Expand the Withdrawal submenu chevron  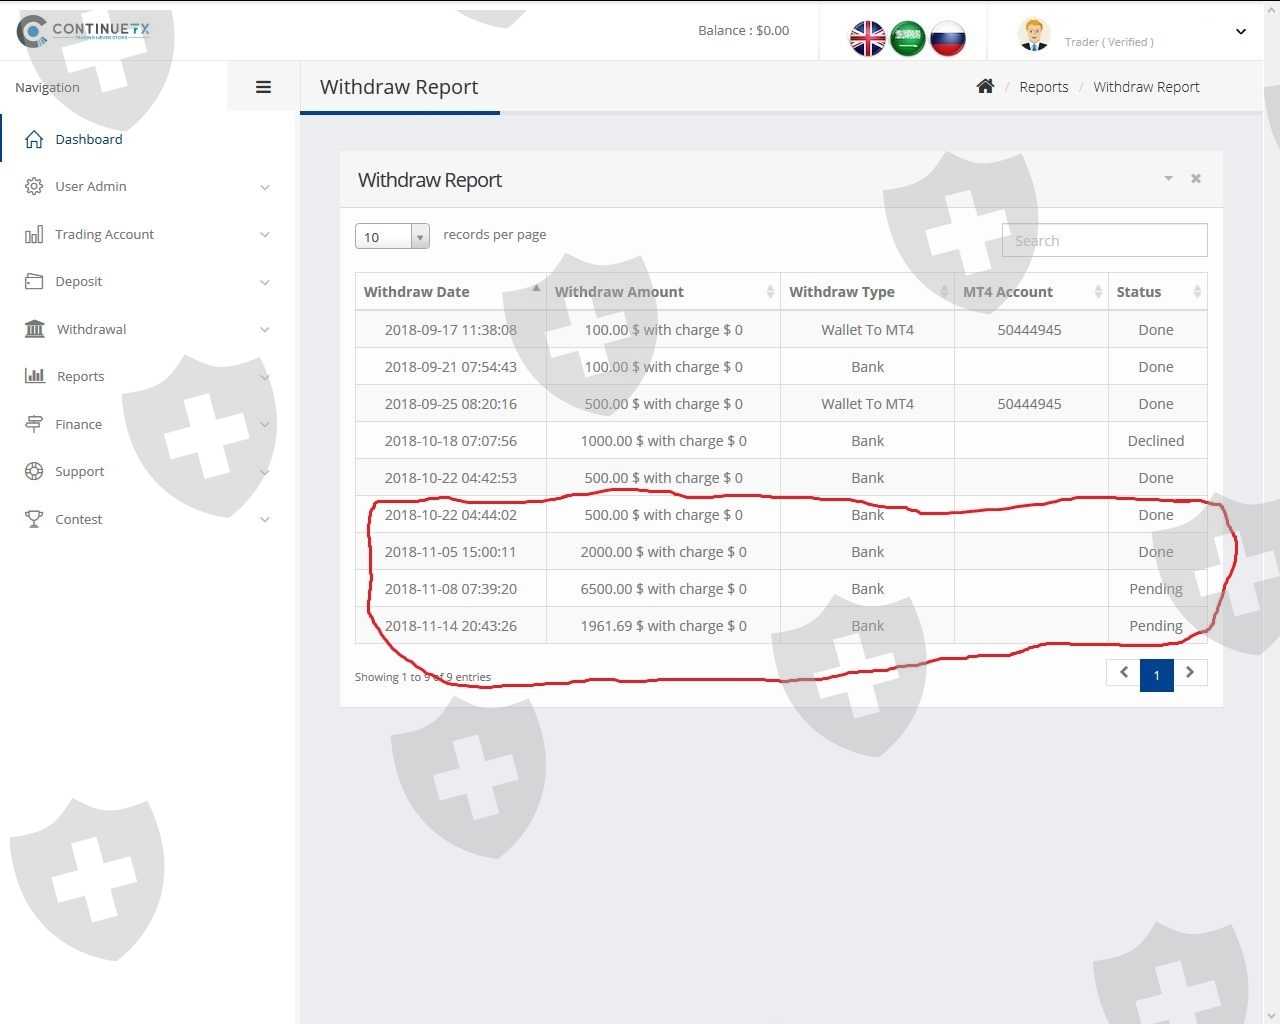265,330
